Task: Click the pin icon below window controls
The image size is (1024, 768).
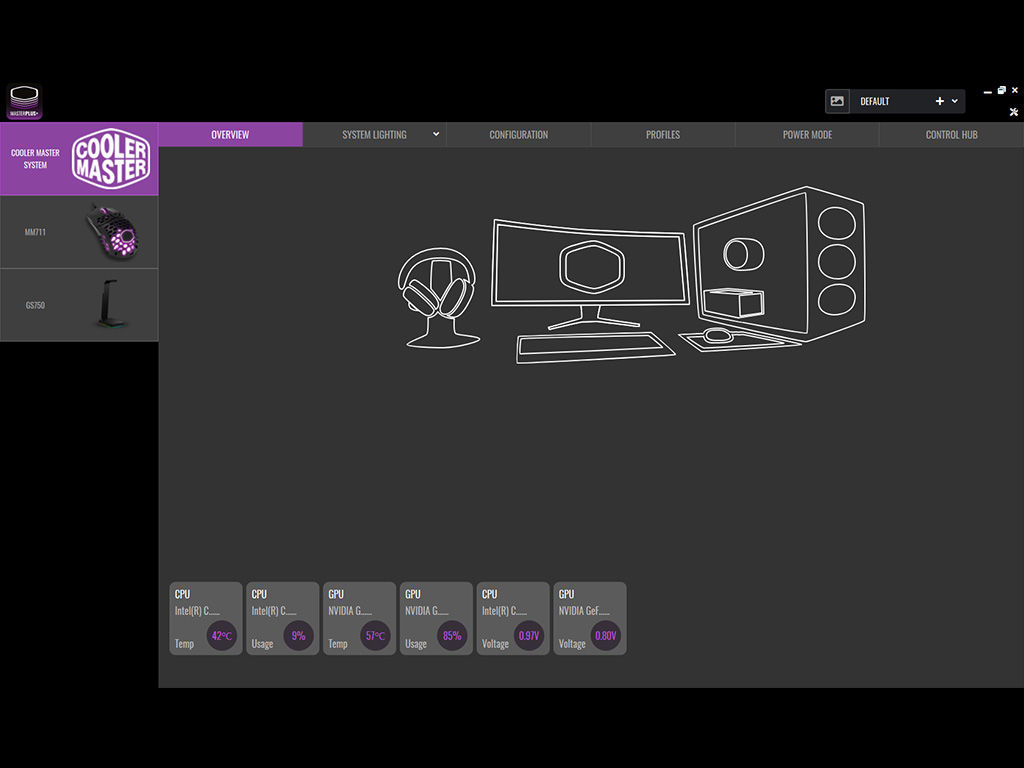Action: (x=1013, y=112)
